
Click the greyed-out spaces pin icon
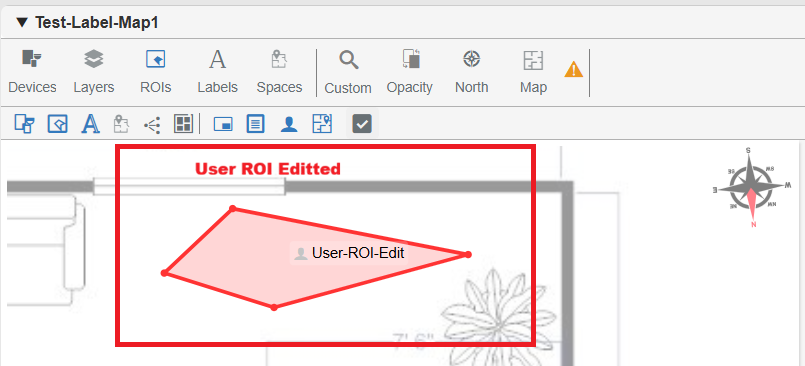tap(121, 124)
